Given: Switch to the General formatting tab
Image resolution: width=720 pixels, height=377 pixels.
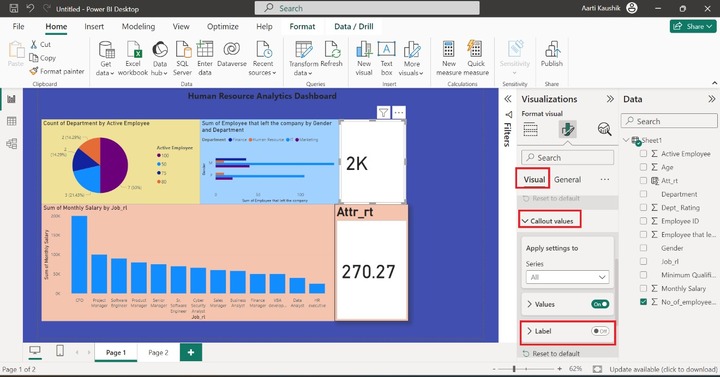Looking at the screenshot, I should pyautogui.click(x=568, y=180).
